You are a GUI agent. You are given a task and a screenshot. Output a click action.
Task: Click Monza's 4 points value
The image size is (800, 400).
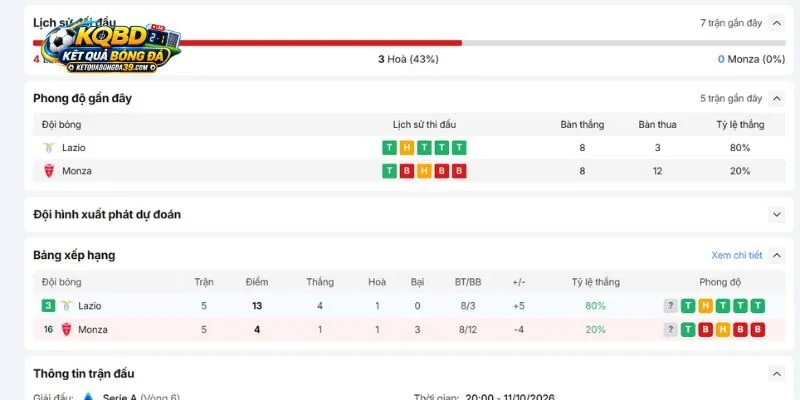point(257,330)
